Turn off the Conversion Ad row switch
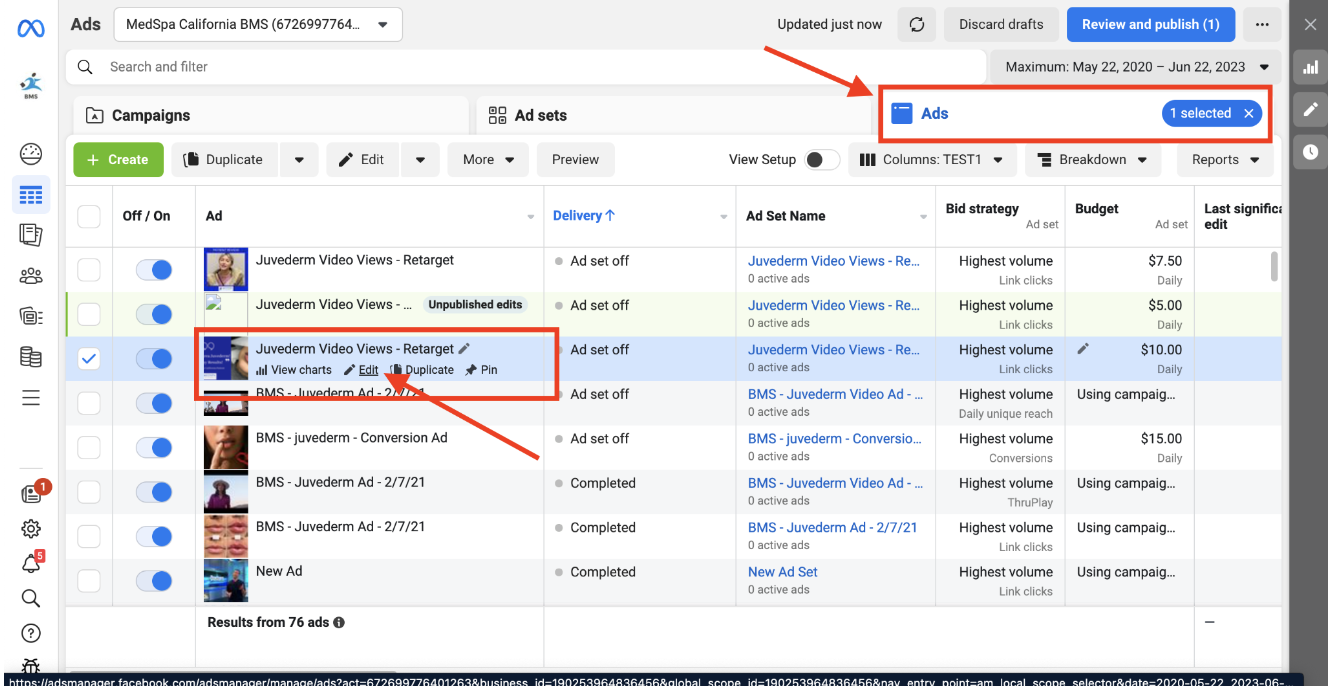Viewport: 1328px width, 686px height. pos(154,448)
